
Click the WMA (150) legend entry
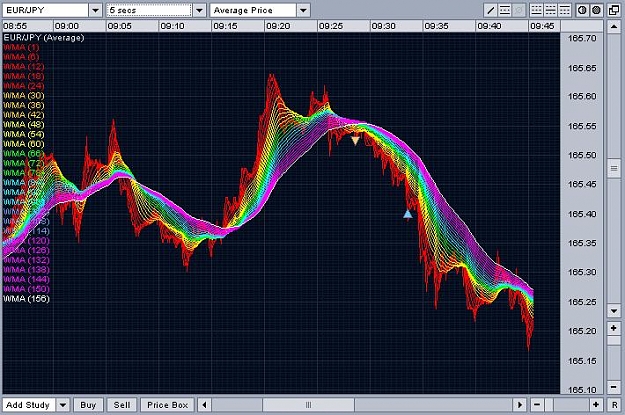point(26,289)
